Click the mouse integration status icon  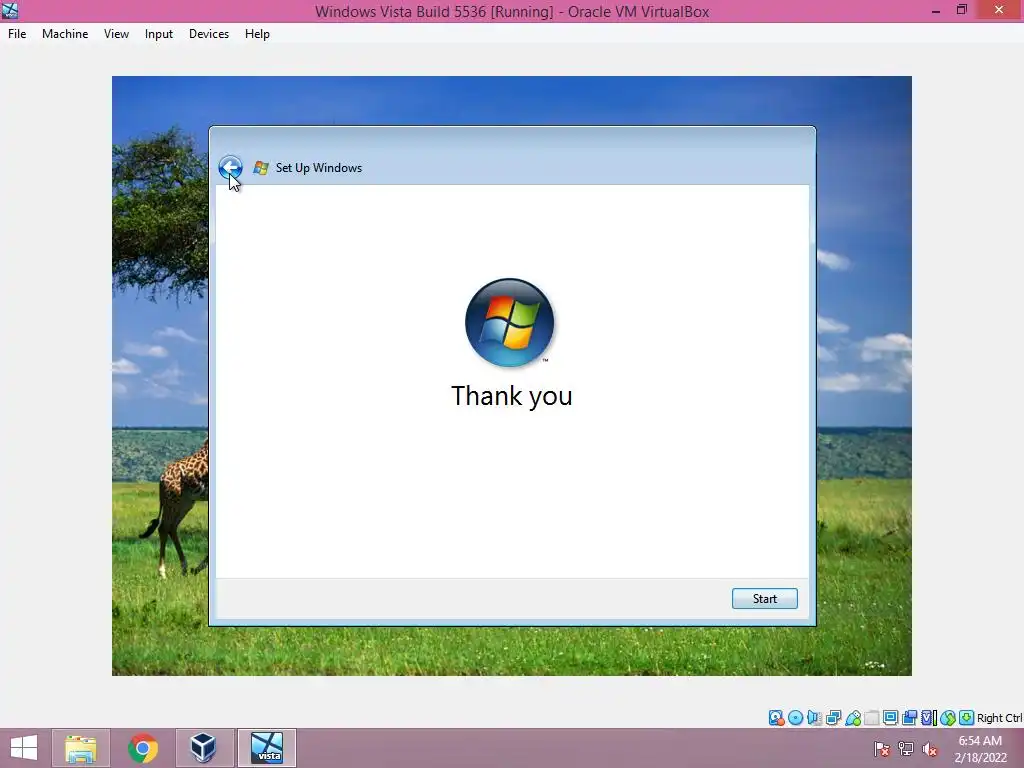pyautogui.click(x=948, y=718)
